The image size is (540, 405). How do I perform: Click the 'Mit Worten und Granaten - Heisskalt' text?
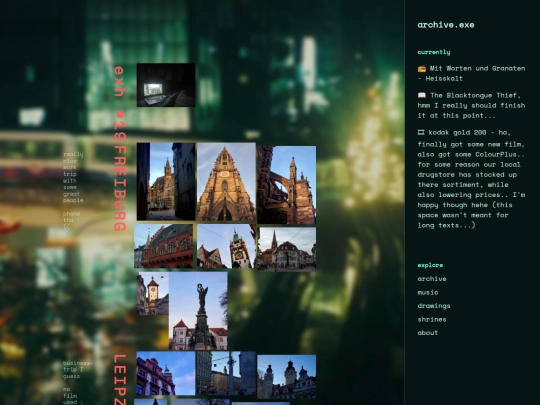[472, 73]
